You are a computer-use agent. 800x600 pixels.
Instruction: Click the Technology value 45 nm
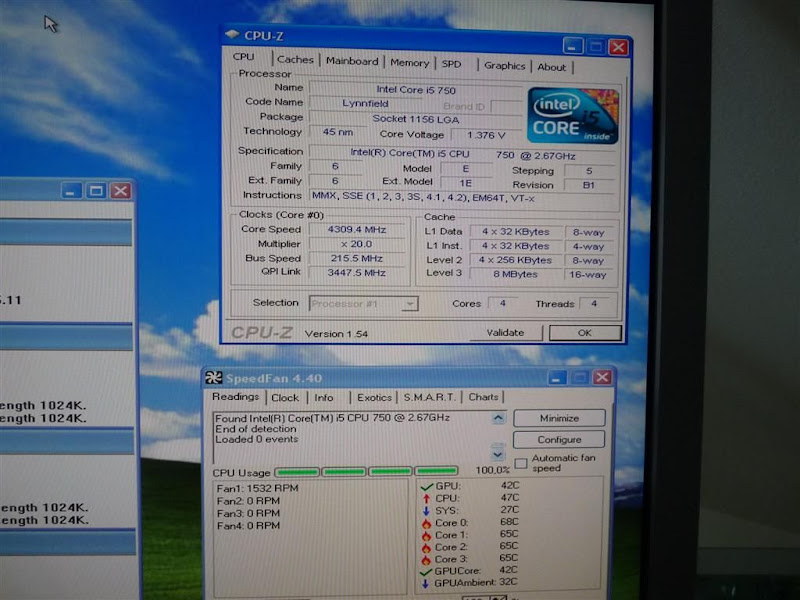click(x=338, y=132)
